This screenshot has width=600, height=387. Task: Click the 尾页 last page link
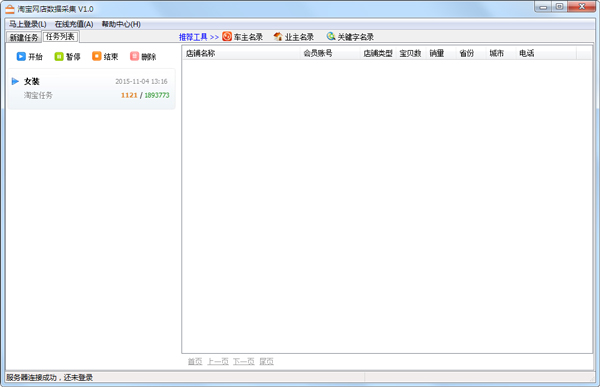(x=266, y=361)
